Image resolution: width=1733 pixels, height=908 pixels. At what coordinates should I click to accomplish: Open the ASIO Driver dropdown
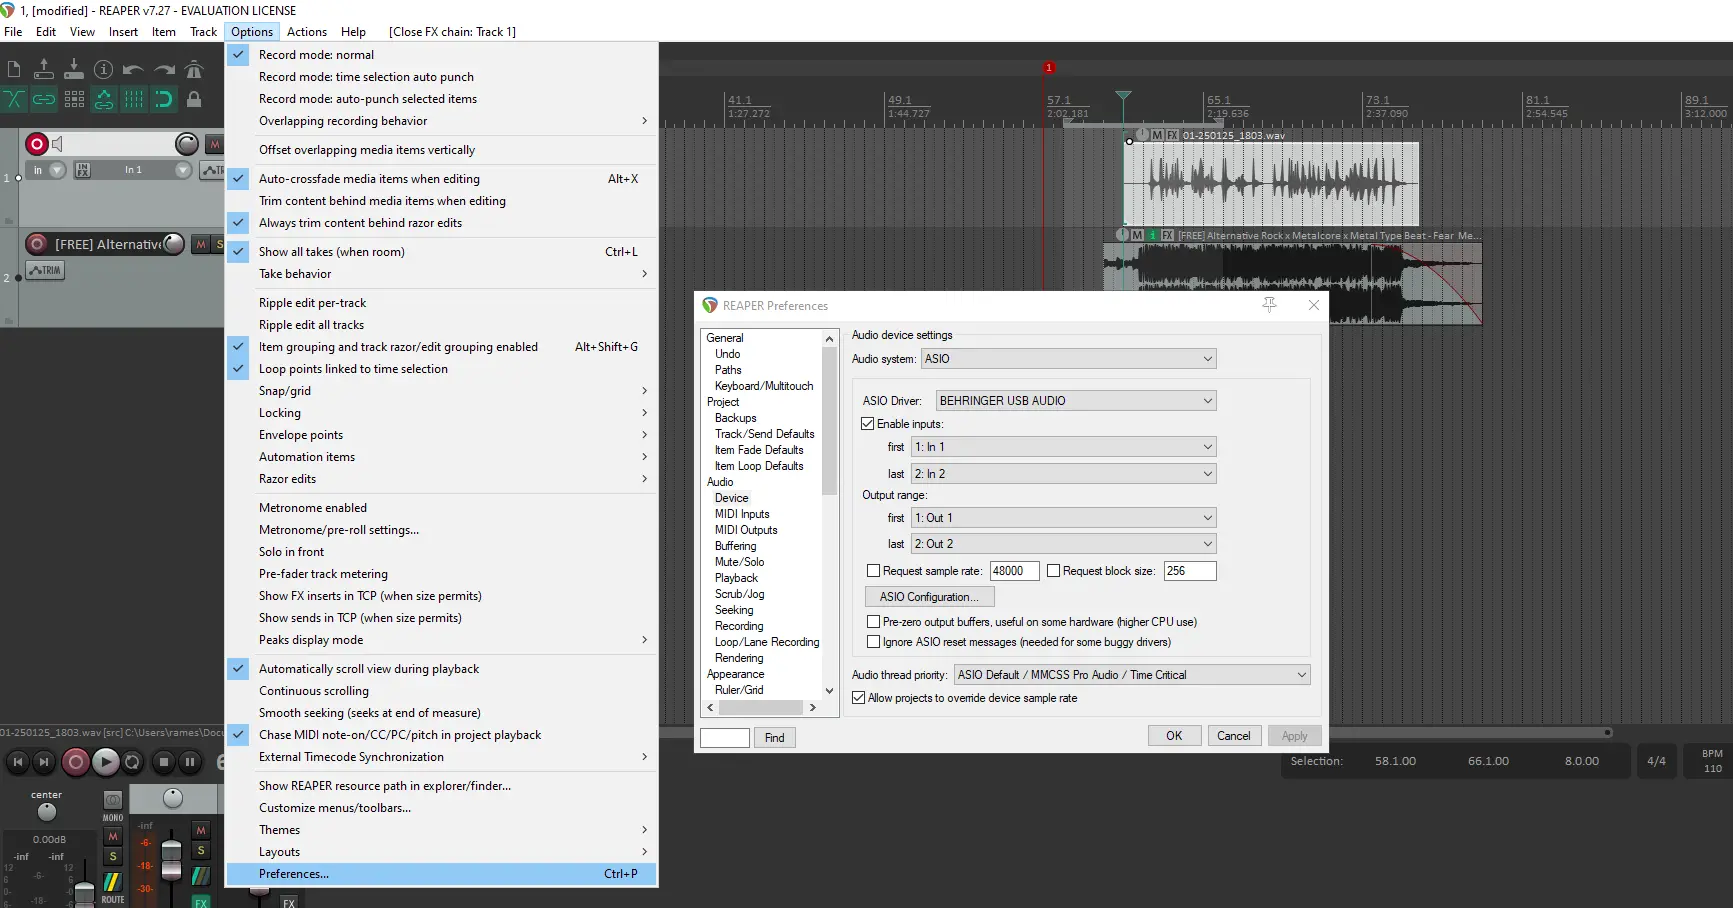(1076, 401)
